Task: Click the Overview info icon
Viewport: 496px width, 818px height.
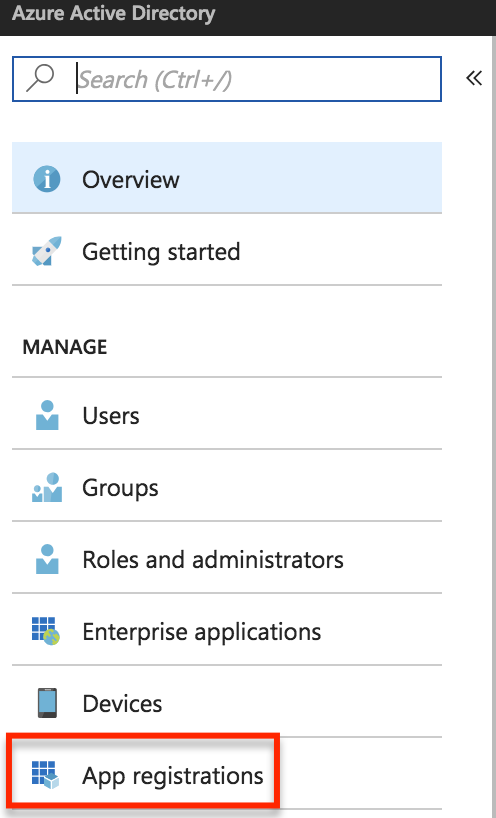Action: tap(47, 179)
